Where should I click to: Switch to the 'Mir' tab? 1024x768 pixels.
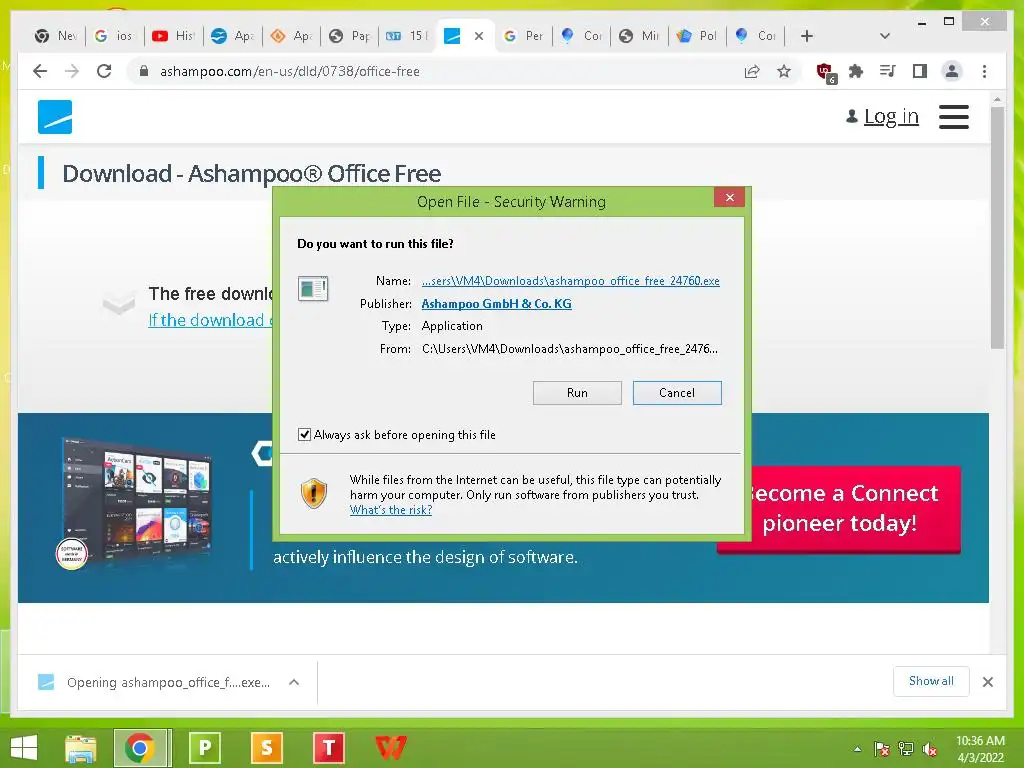click(639, 36)
